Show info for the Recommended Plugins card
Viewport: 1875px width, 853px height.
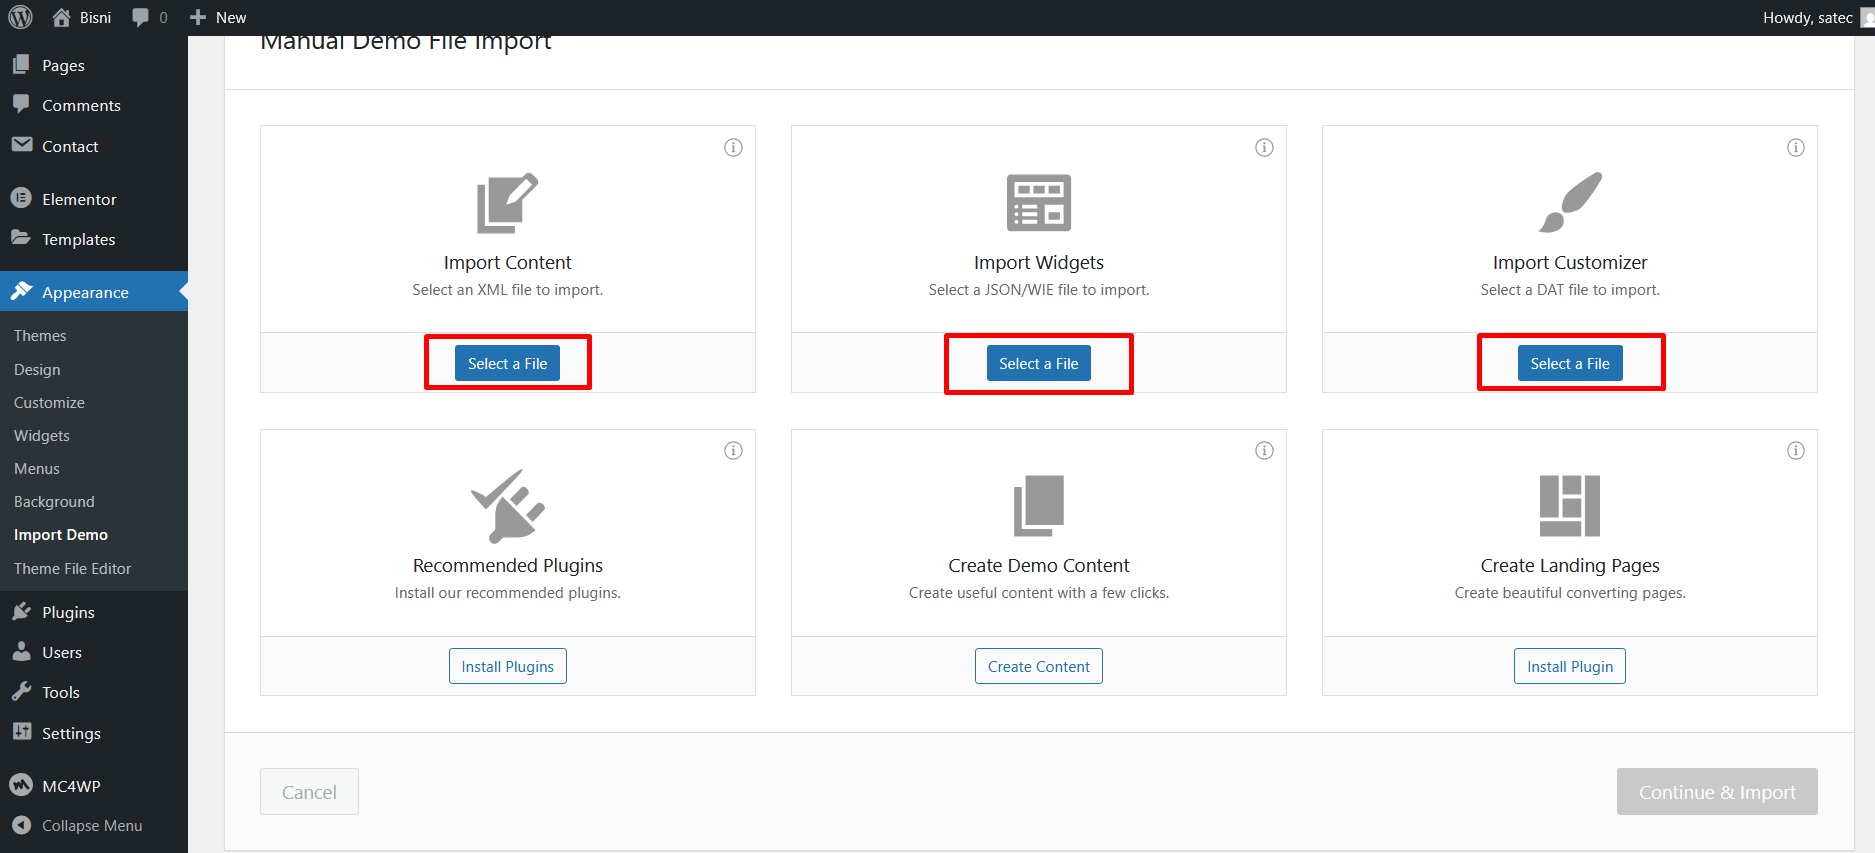point(733,451)
